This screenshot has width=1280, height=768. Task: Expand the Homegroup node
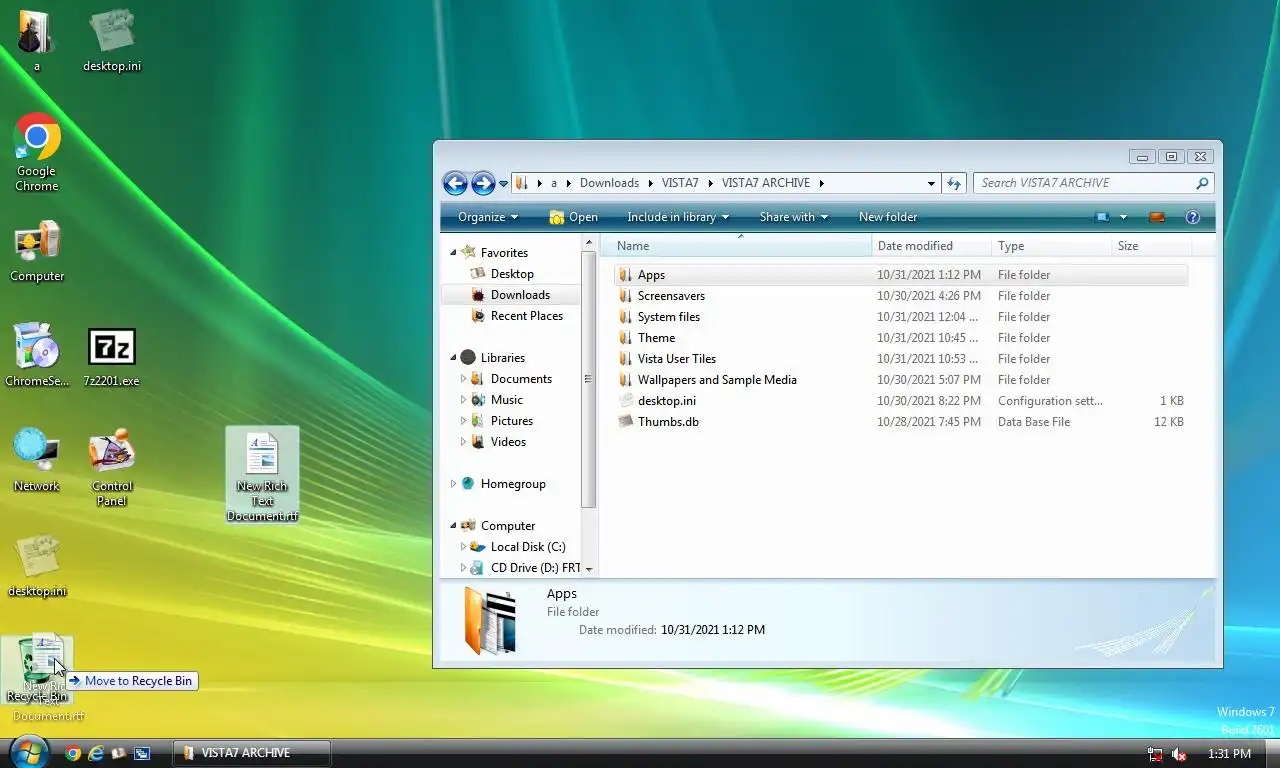[453, 484]
